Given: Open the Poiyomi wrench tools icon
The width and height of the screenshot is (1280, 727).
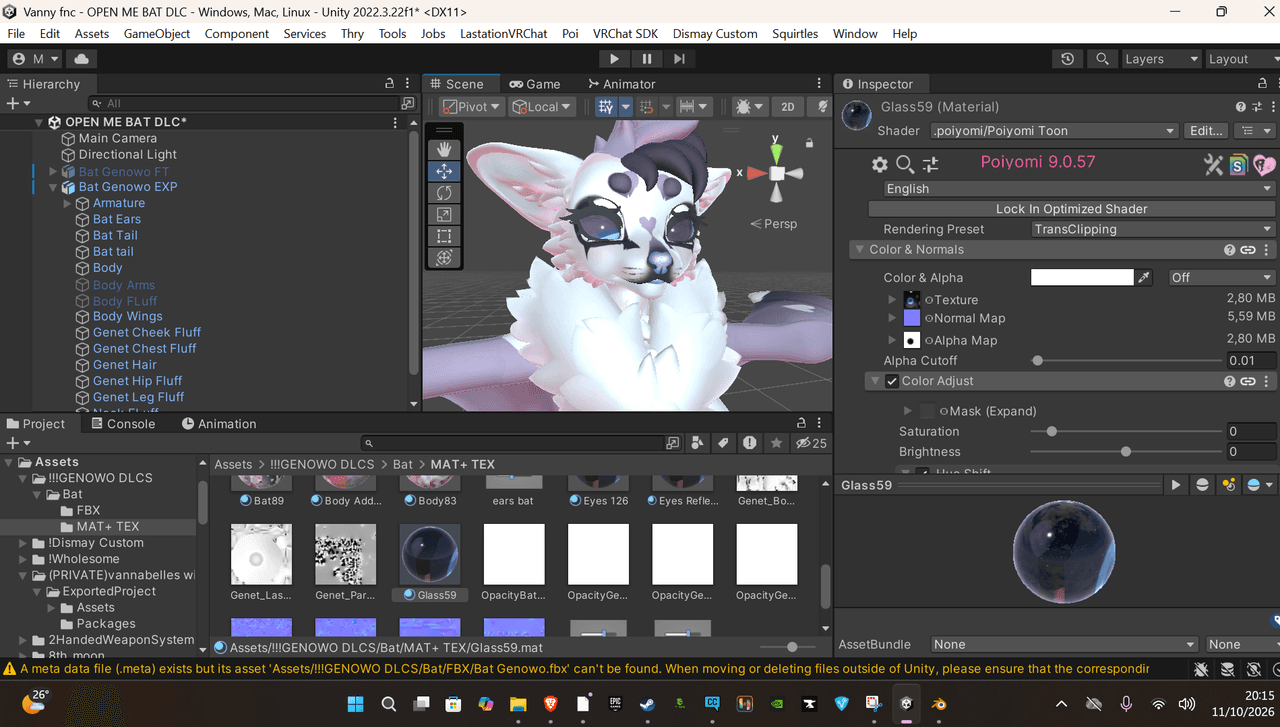Looking at the screenshot, I should [x=1213, y=164].
